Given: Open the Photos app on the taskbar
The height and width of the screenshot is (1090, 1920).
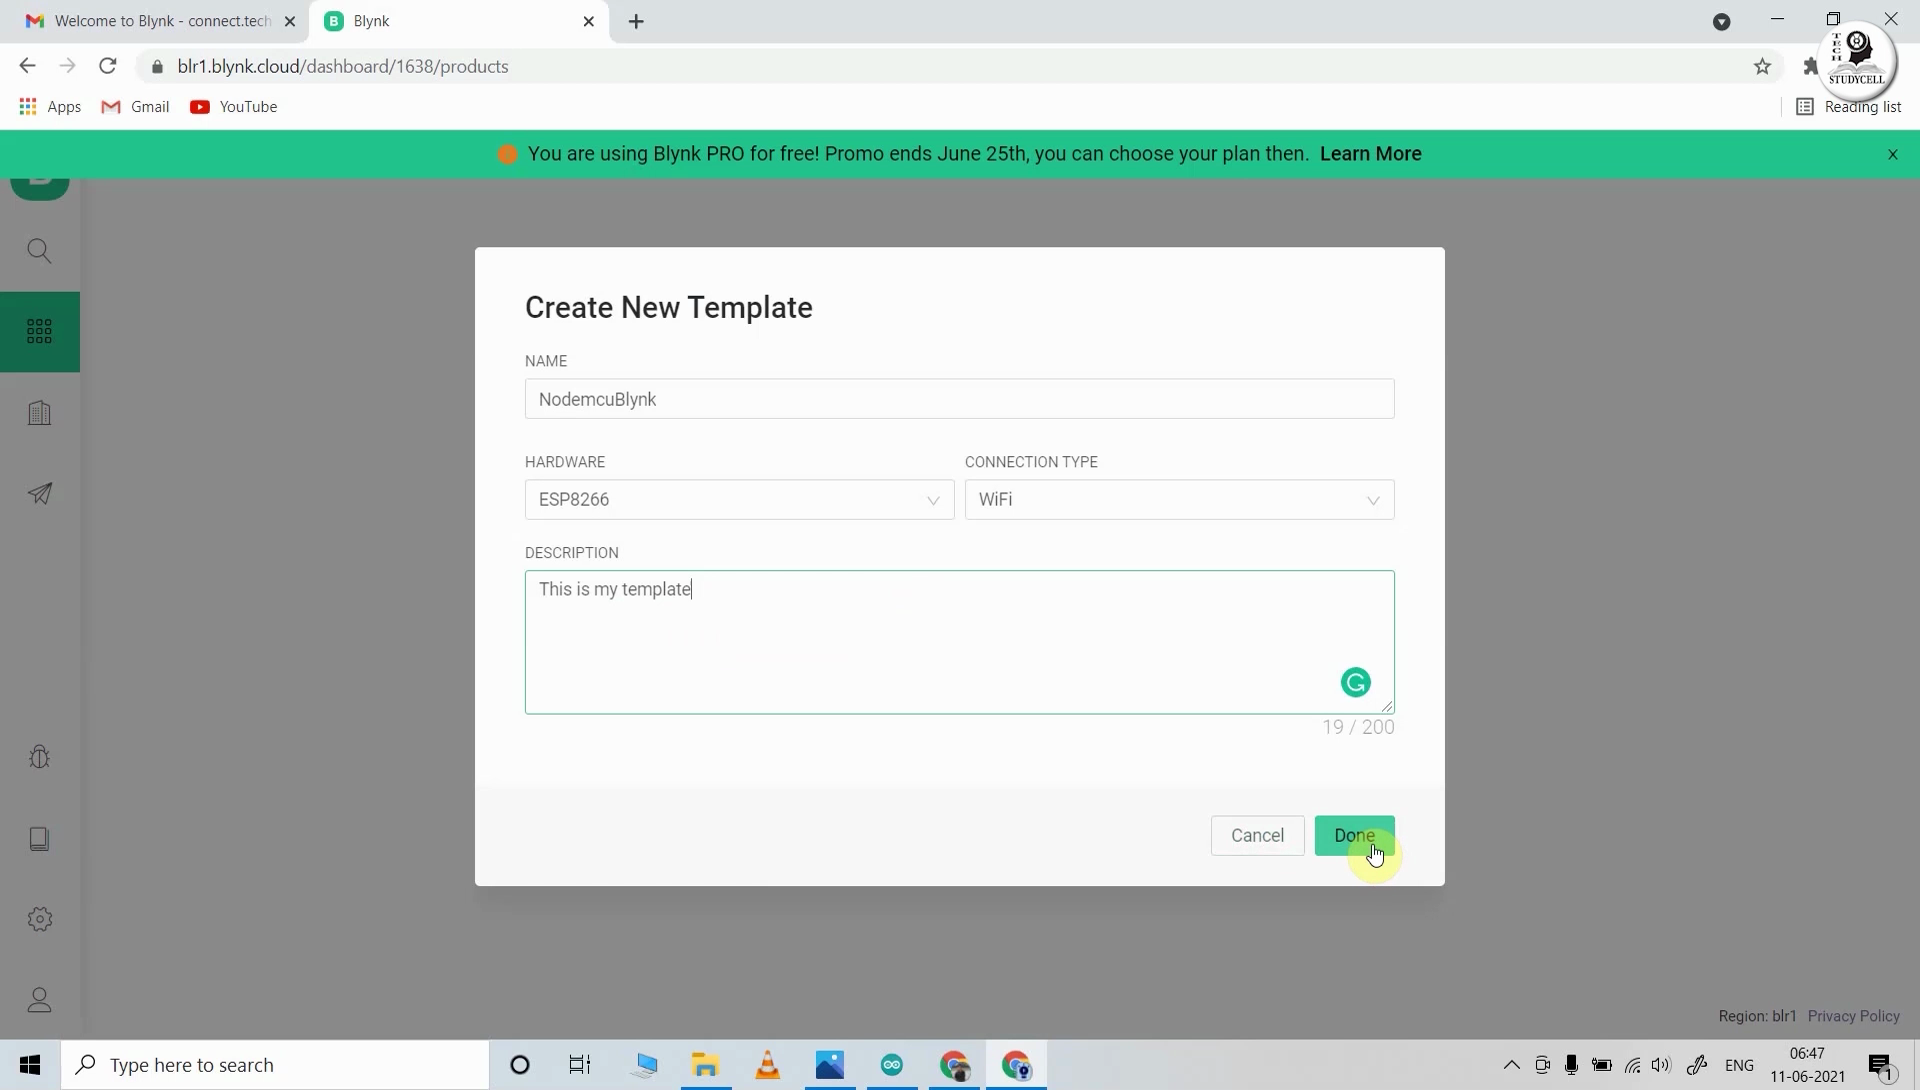Looking at the screenshot, I should (x=830, y=1065).
